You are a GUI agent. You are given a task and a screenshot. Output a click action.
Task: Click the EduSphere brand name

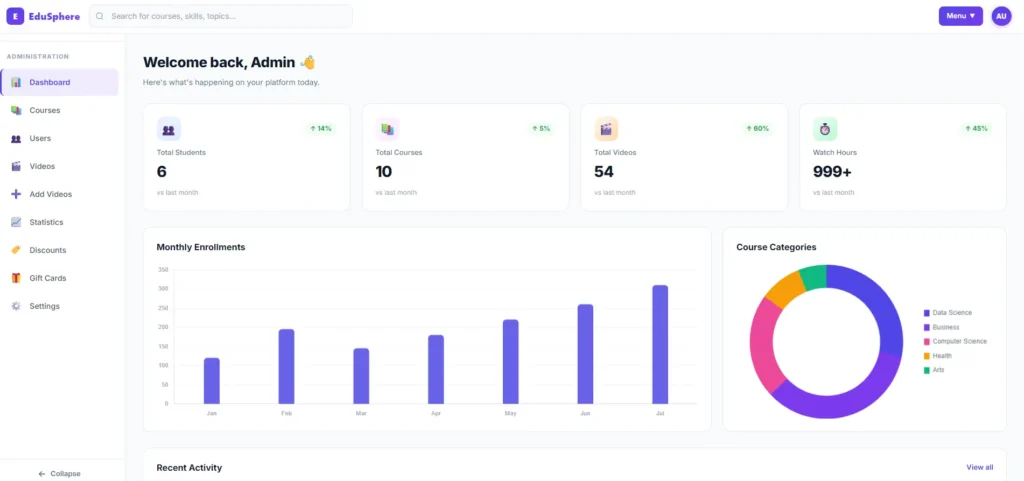coord(54,16)
